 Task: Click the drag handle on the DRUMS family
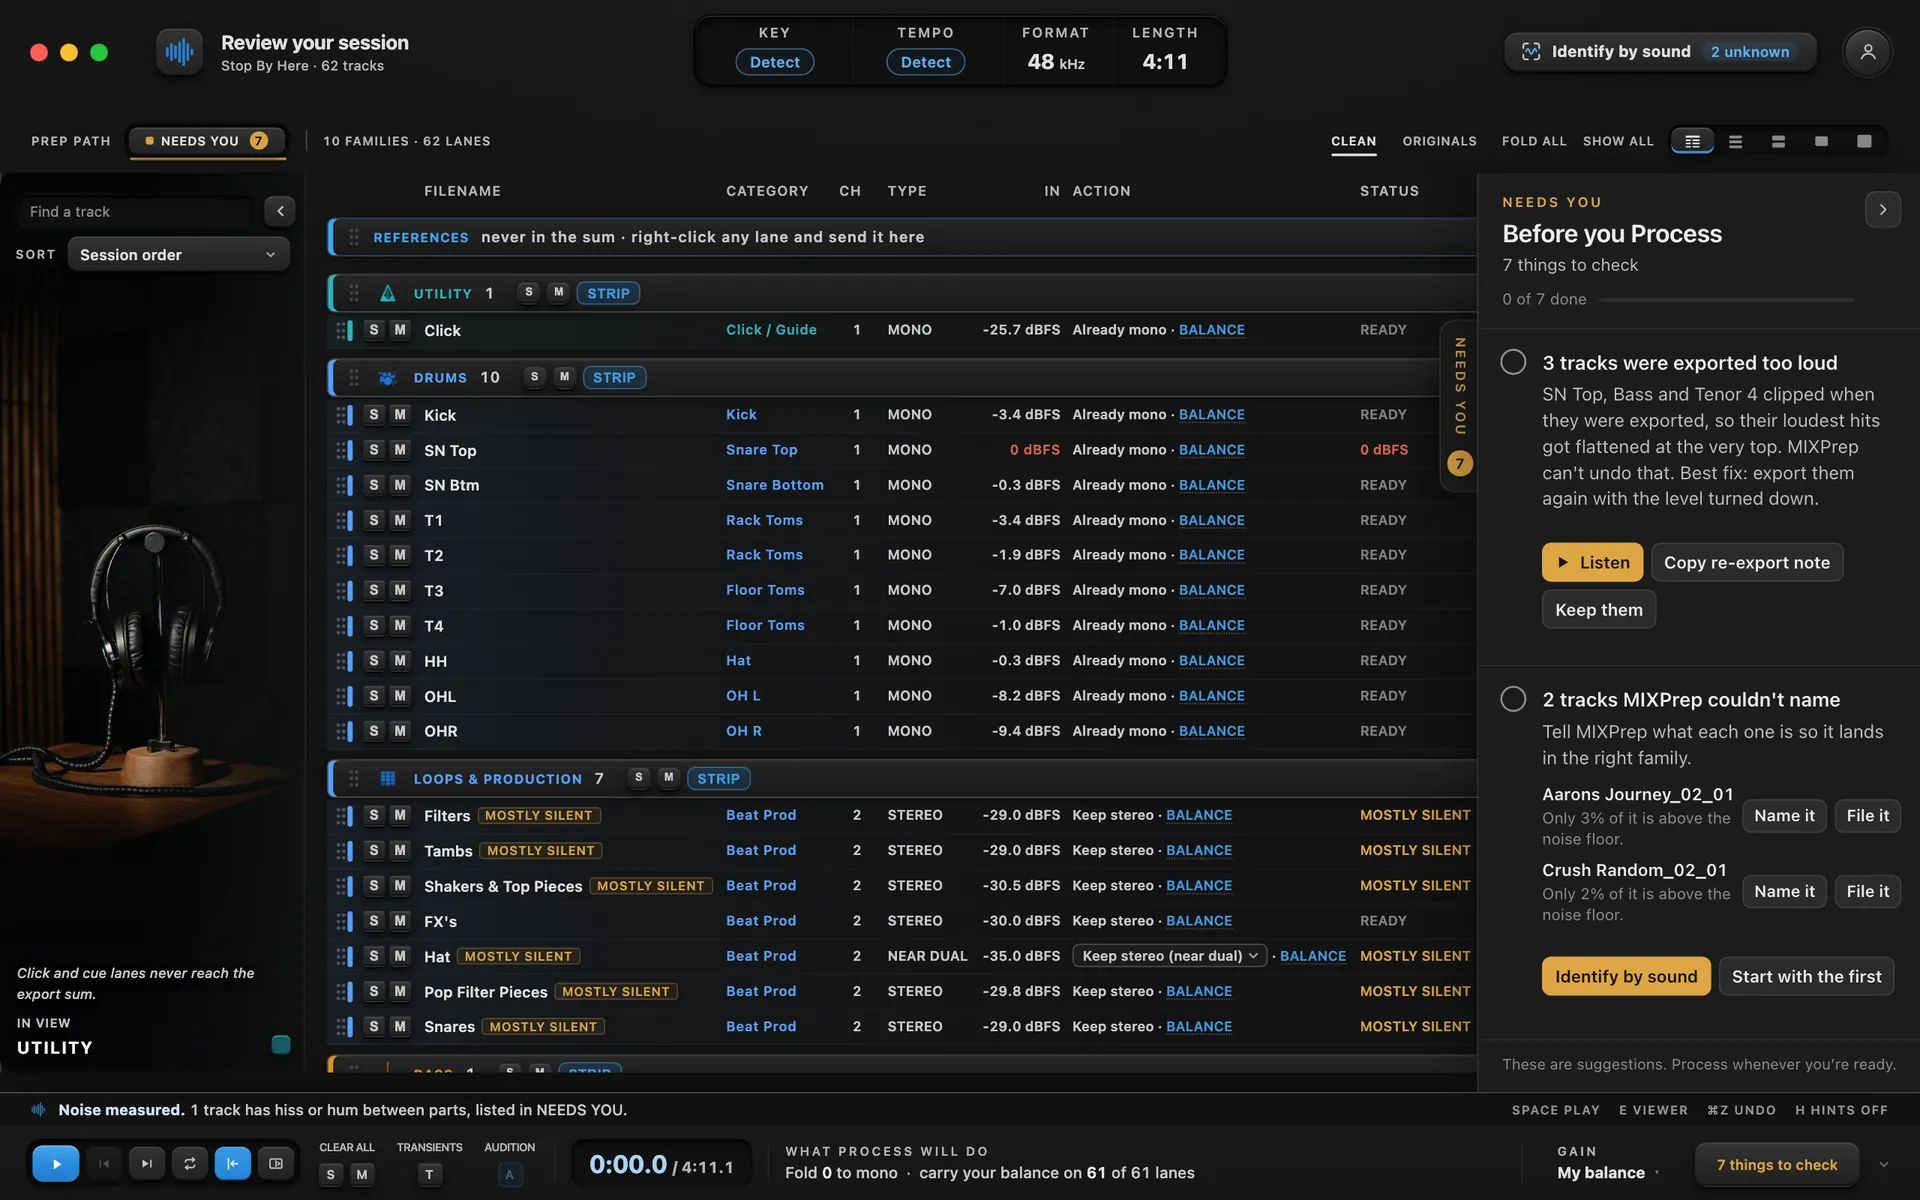coord(353,377)
